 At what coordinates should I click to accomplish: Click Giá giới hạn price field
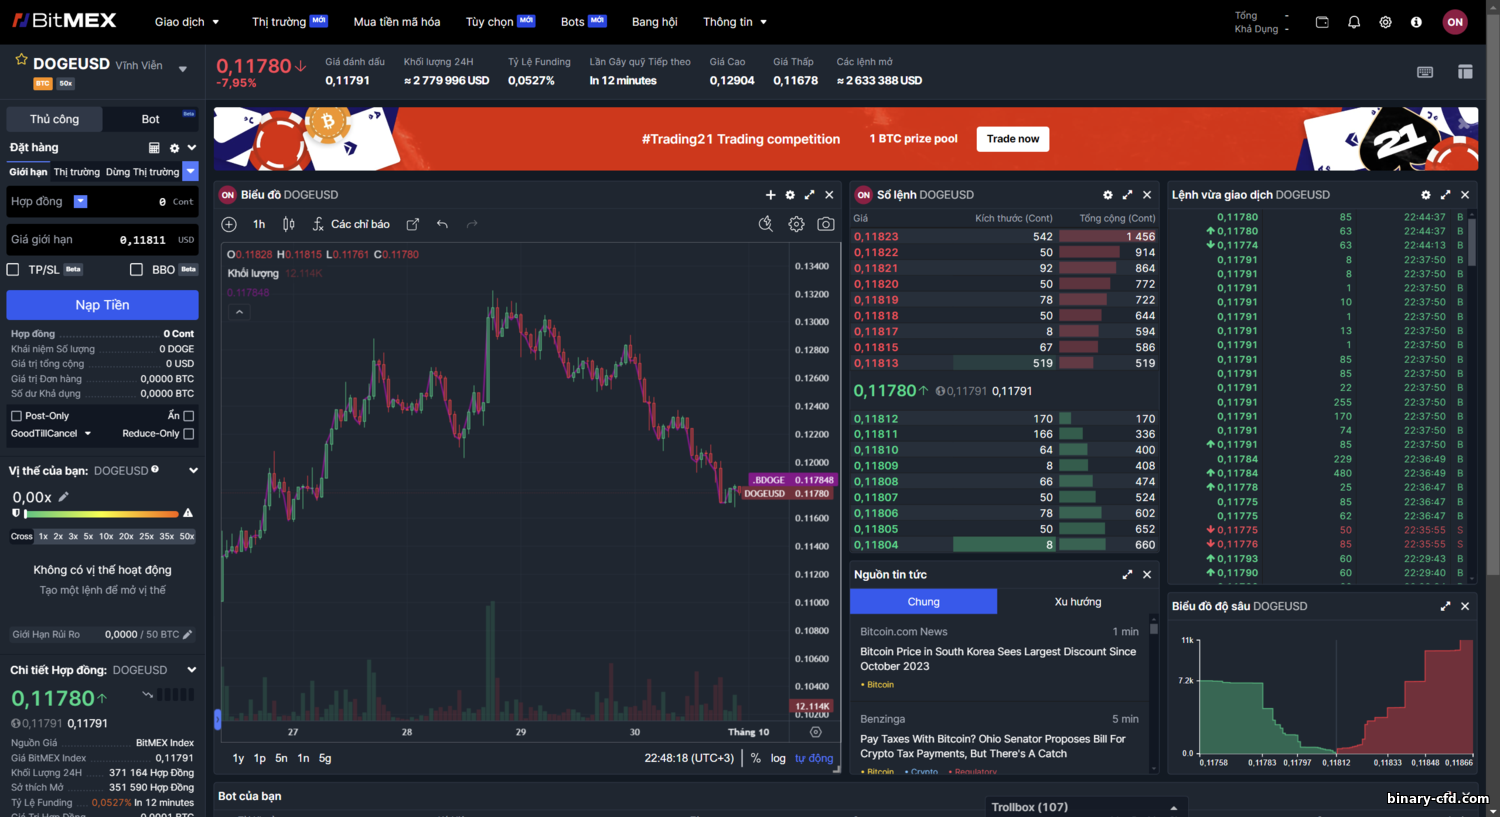click(102, 240)
